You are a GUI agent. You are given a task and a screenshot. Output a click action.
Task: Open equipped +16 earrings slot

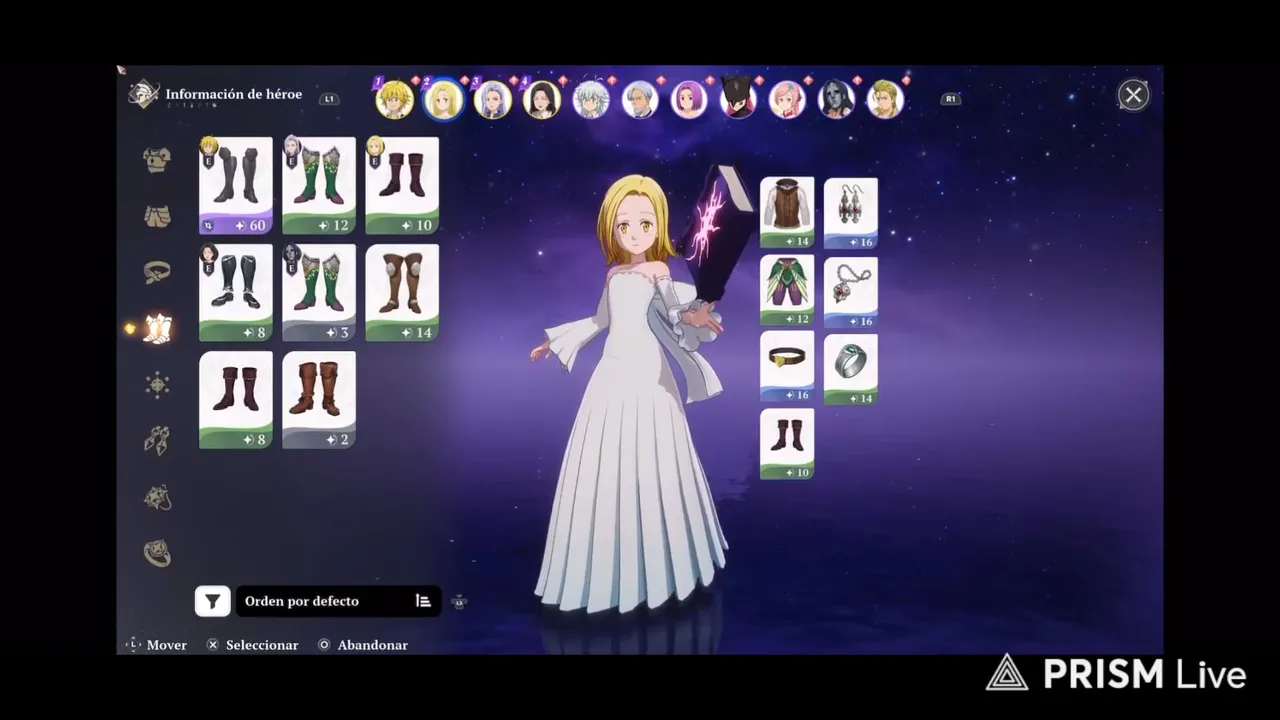pyautogui.click(x=851, y=213)
